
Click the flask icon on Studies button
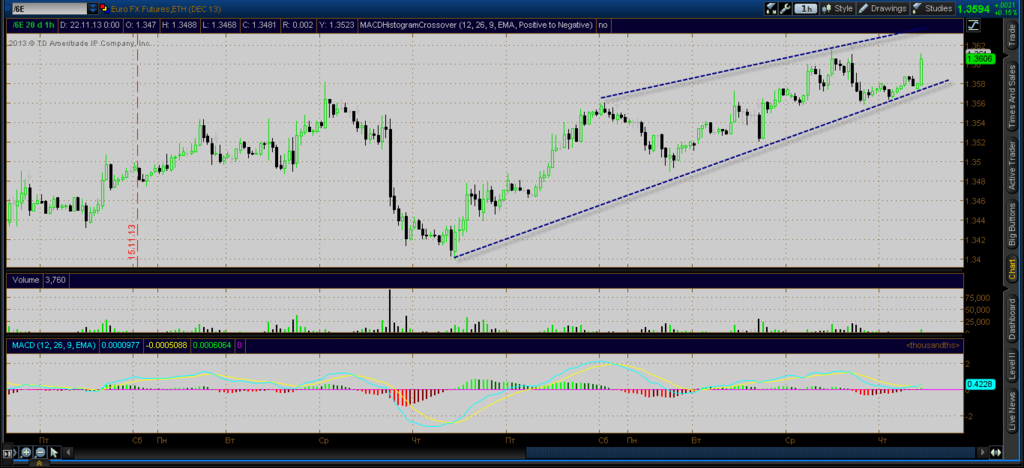click(x=917, y=8)
